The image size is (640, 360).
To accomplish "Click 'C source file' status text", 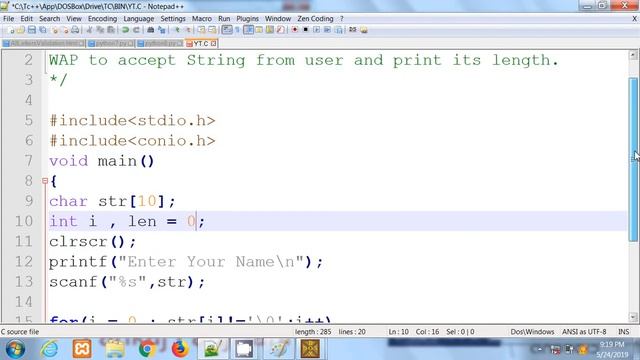I will coord(20,332).
